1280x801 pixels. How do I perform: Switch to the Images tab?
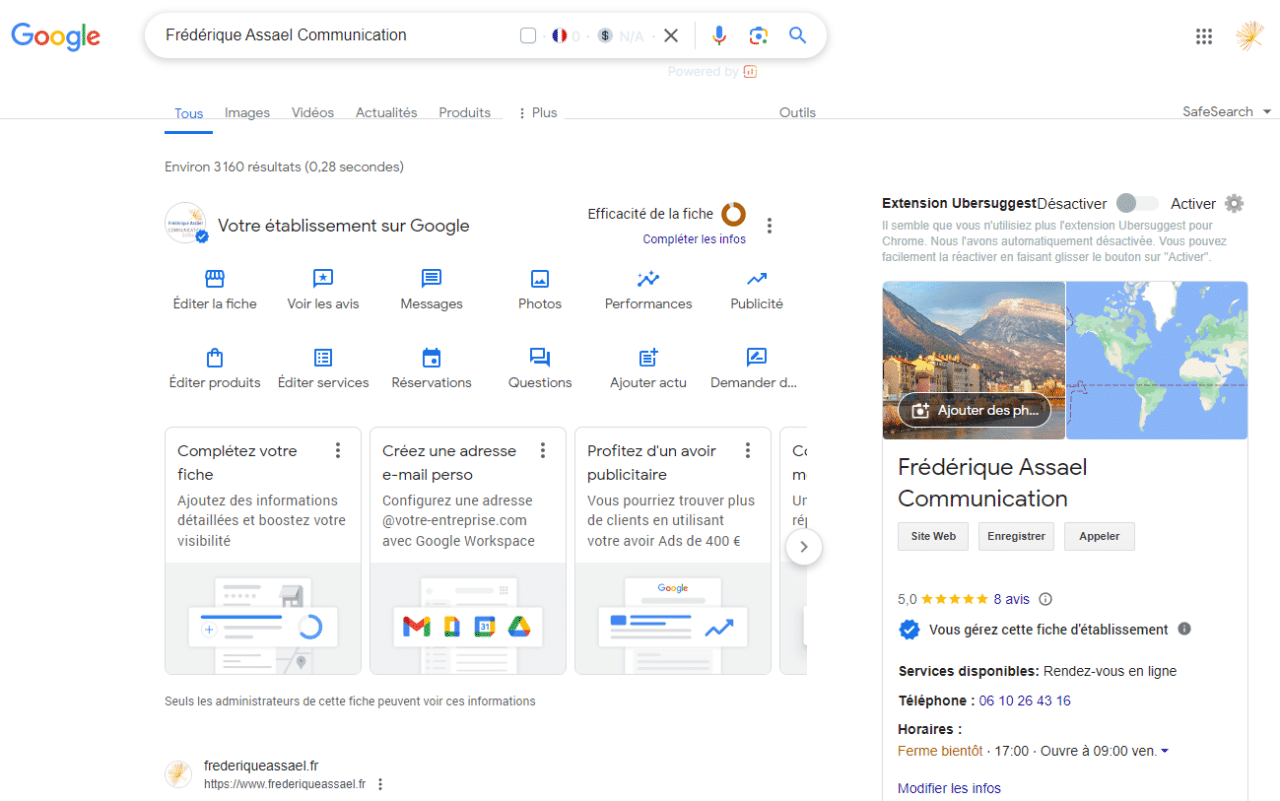(247, 113)
